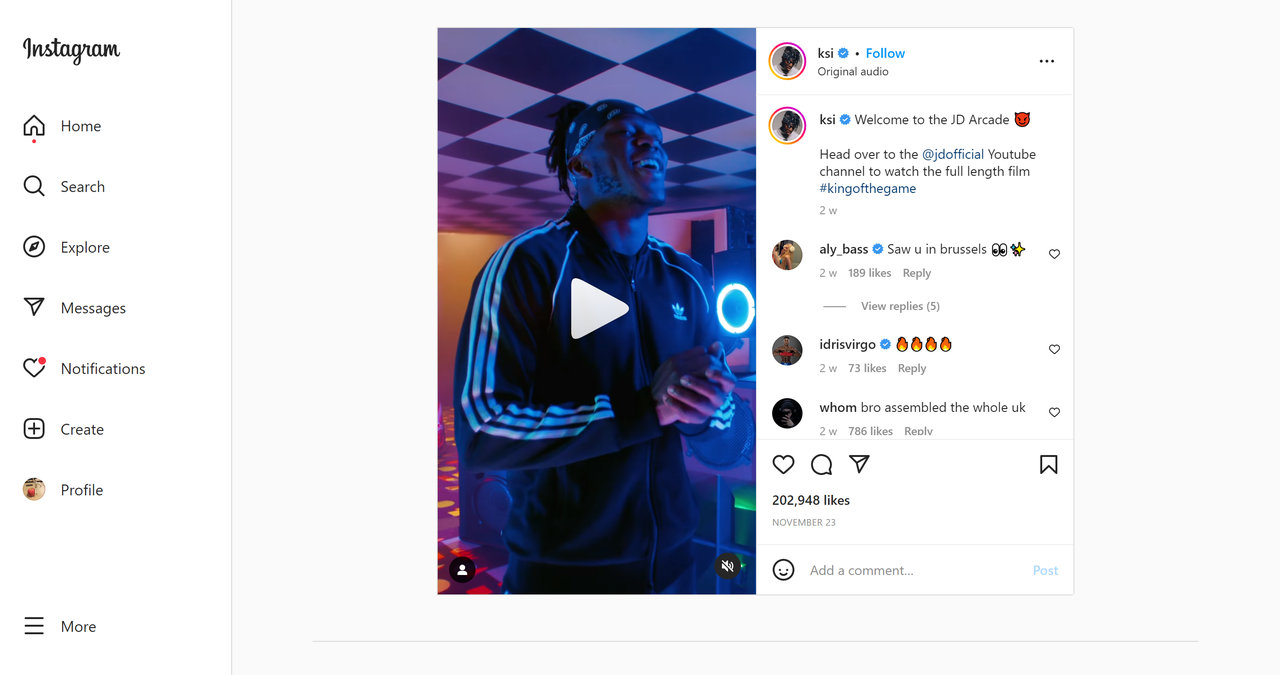
Task: Open the three-dots post options menu
Action: 1047,61
